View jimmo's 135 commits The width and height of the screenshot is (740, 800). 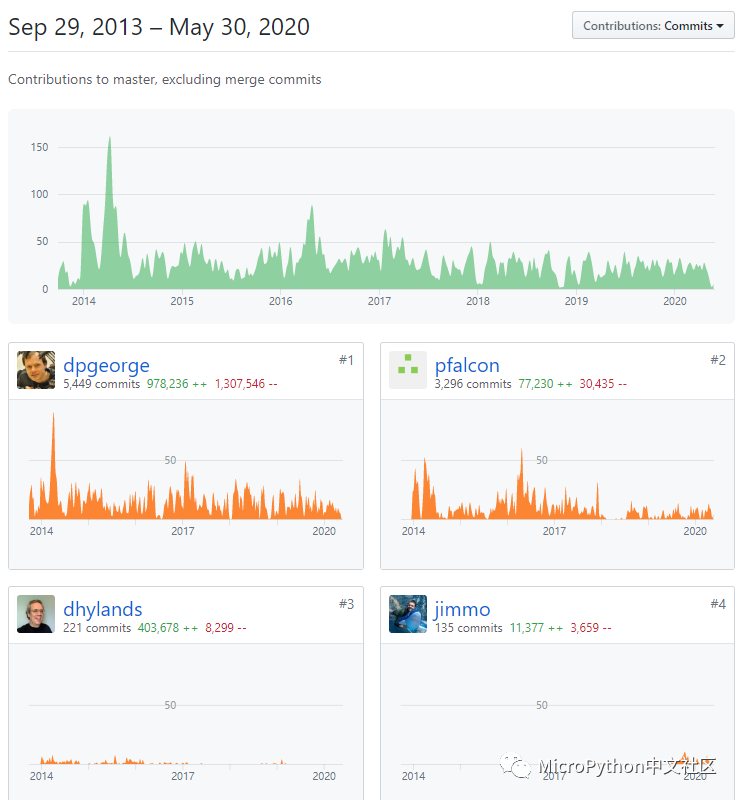pos(468,628)
